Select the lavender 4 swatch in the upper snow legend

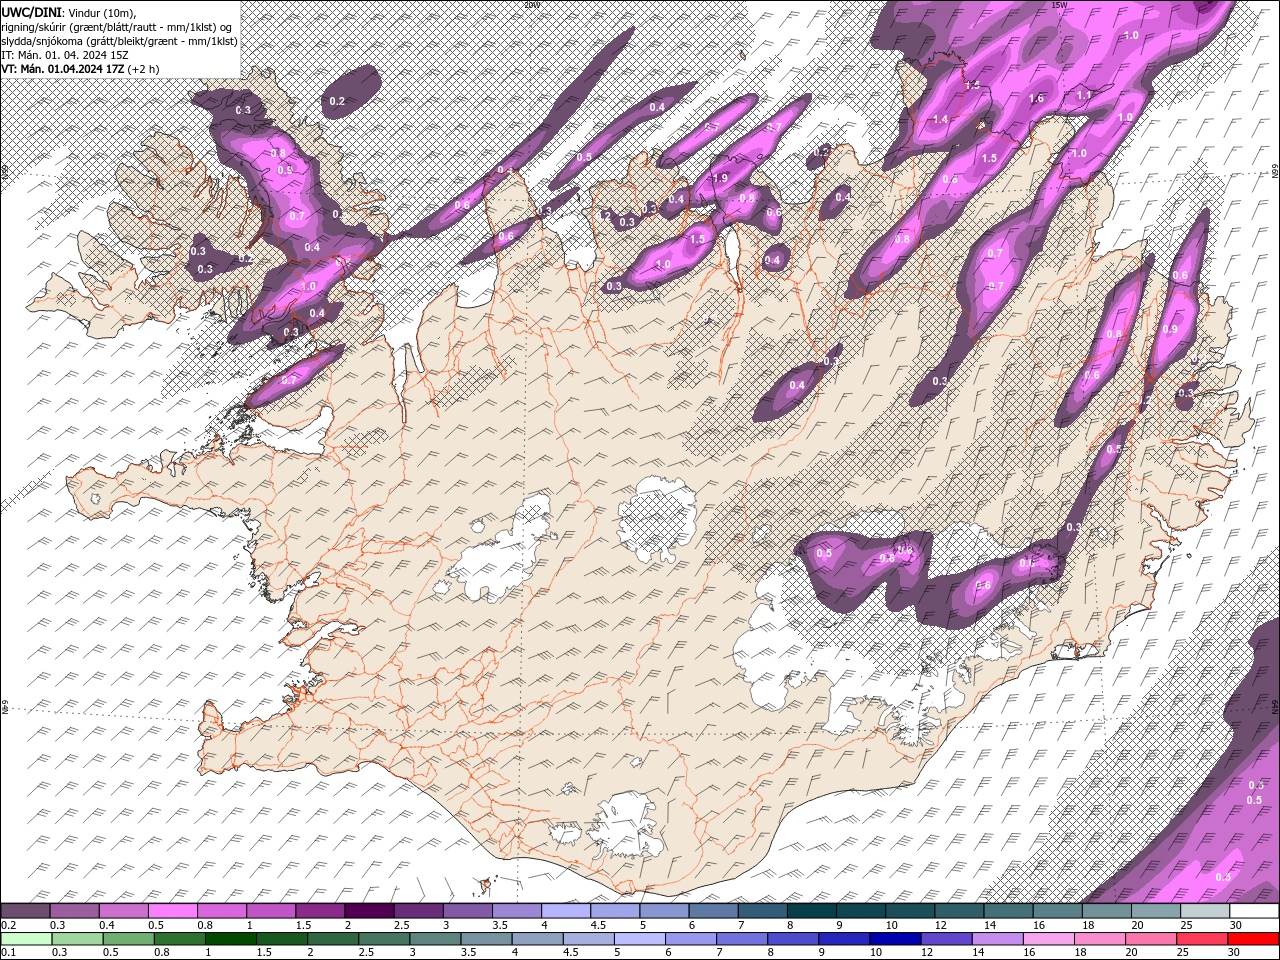pyautogui.click(x=566, y=911)
